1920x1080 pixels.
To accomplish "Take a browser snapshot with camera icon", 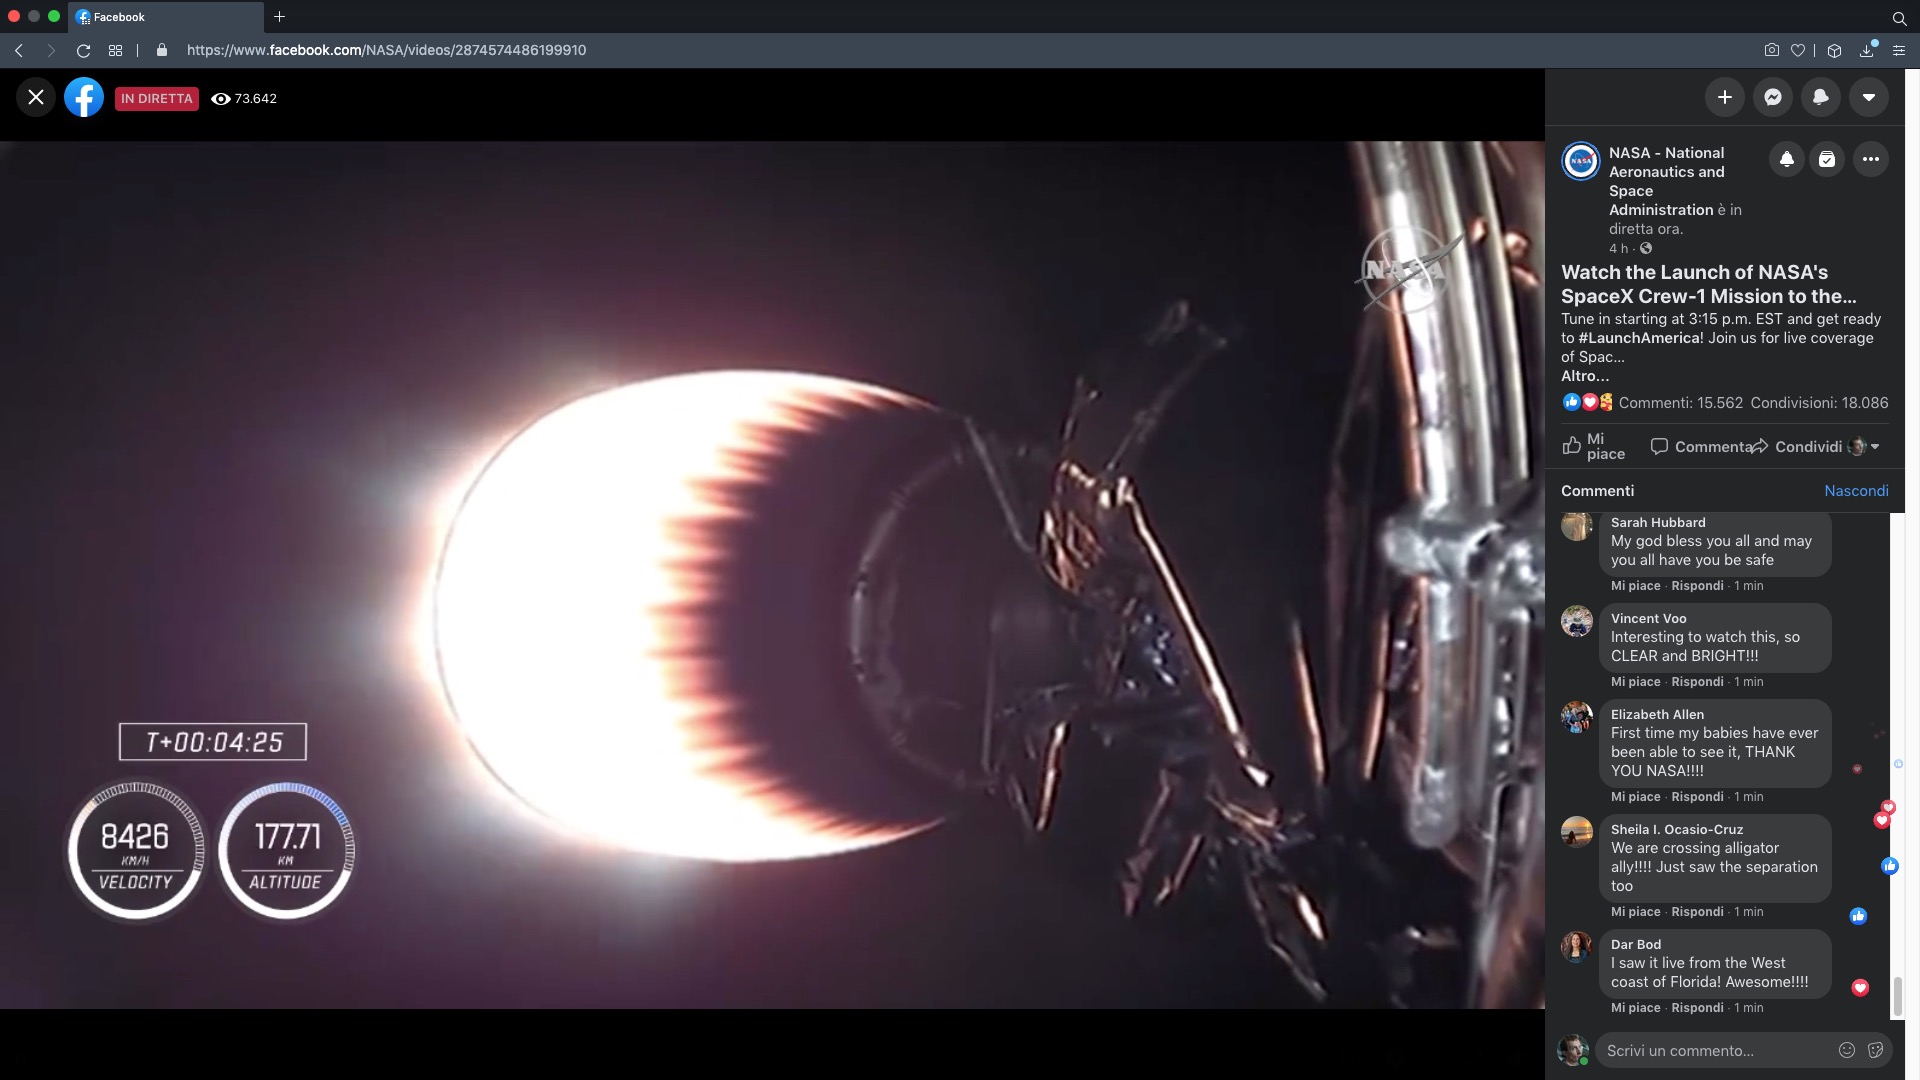I will pyautogui.click(x=1771, y=50).
